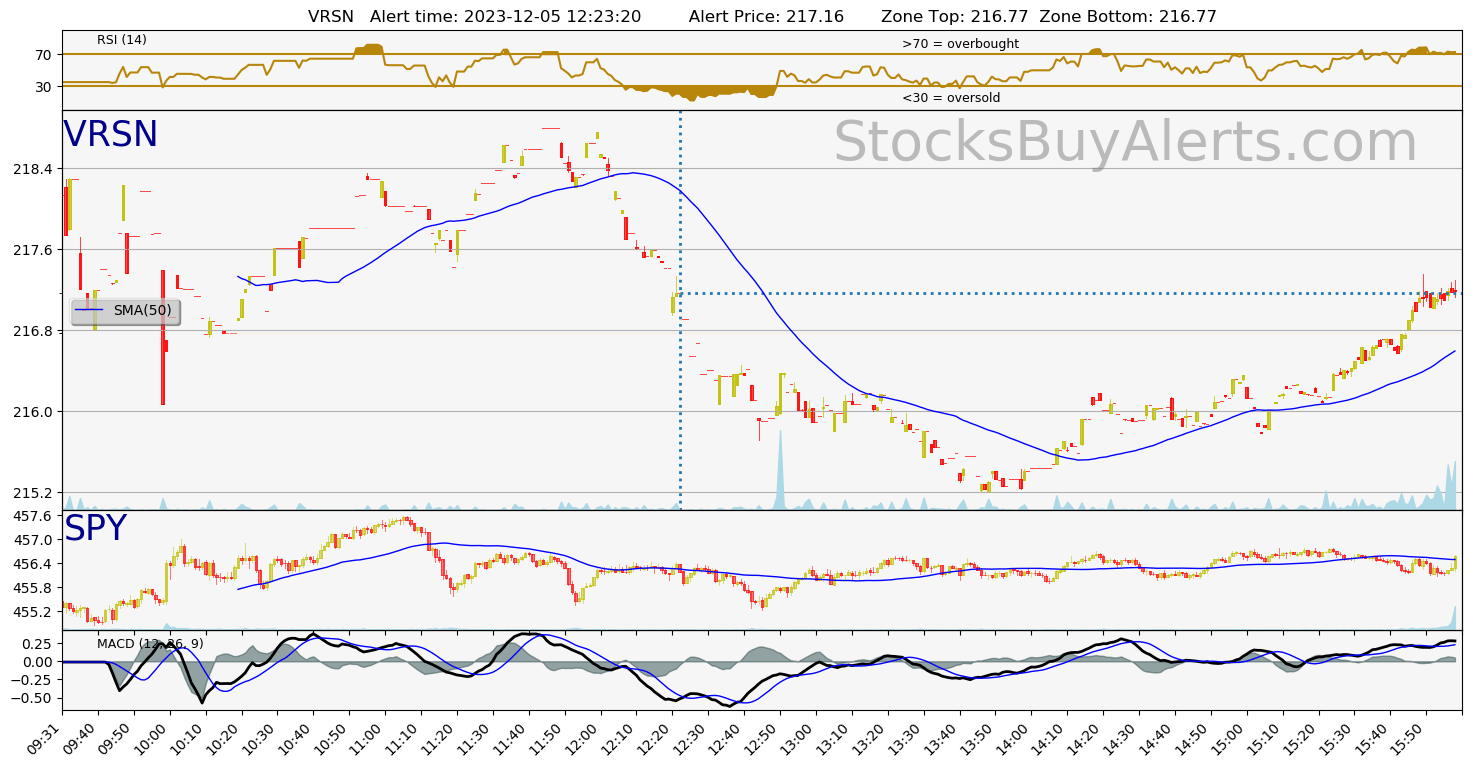The image size is (1476, 768).
Task: Click the 216.0 price axis label
Action: pyautogui.click(x=33, y=412)
